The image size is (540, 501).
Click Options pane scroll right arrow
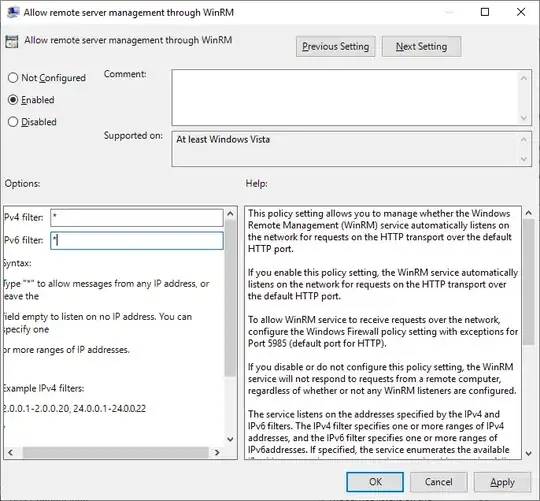point(217,452)
